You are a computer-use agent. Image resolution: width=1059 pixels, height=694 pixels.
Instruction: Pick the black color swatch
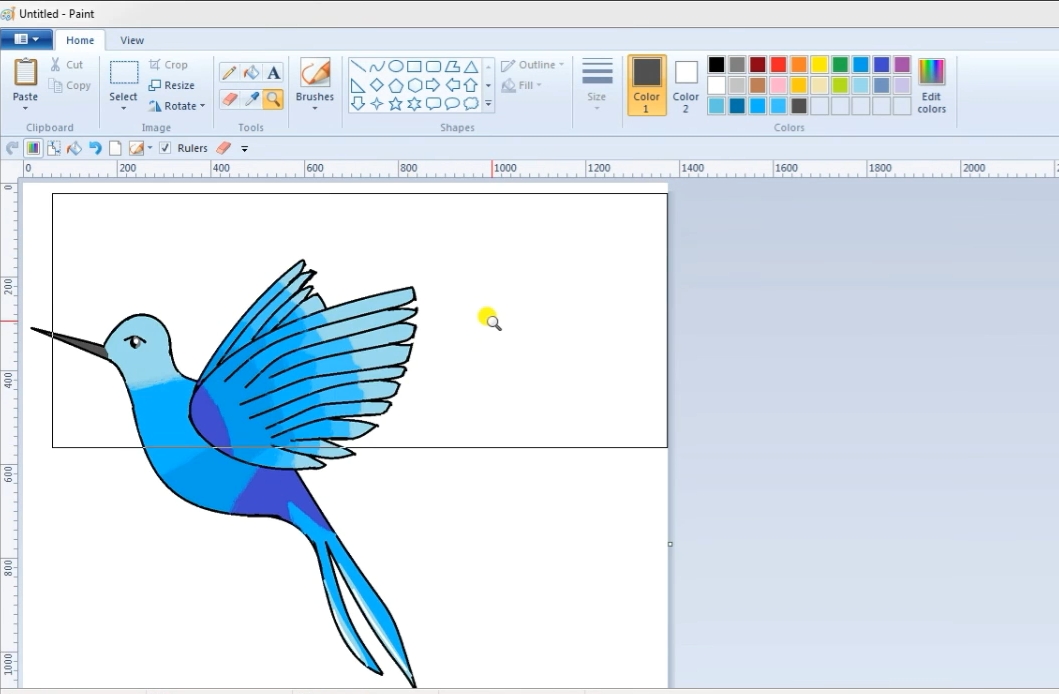717,65
